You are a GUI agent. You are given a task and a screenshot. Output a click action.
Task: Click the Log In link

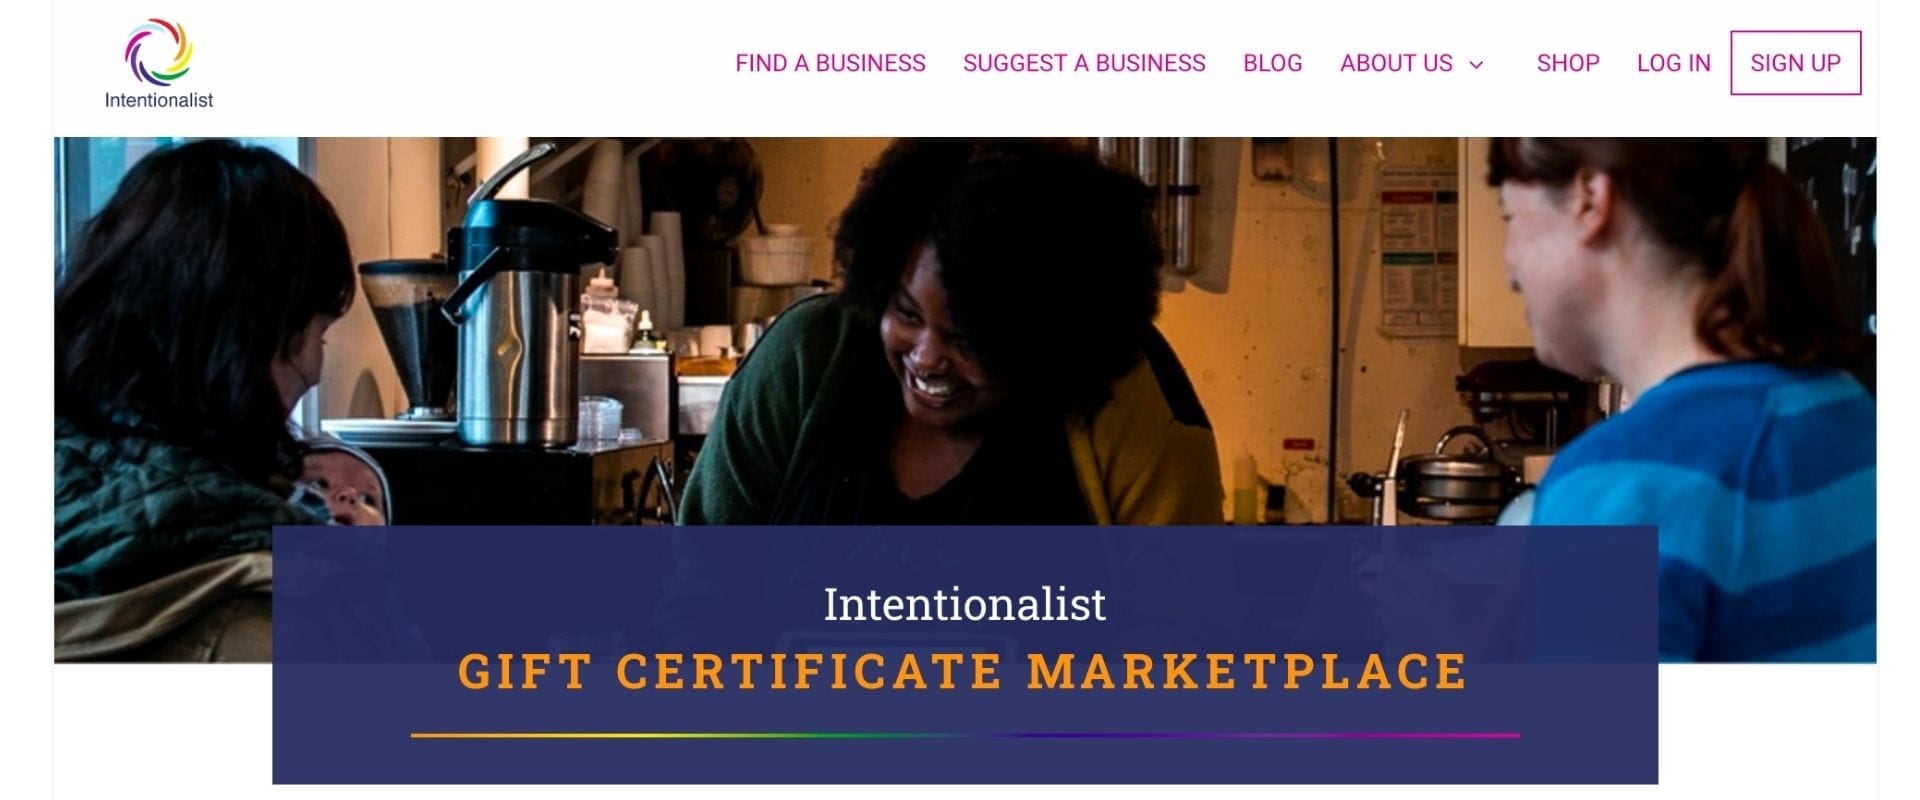1673,63
